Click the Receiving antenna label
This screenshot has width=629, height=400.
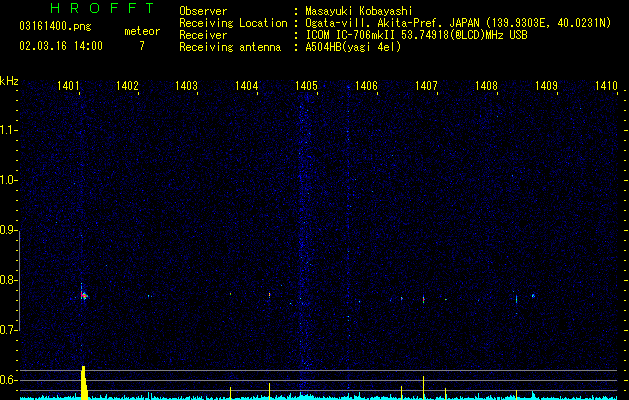[x=230, y=47]
